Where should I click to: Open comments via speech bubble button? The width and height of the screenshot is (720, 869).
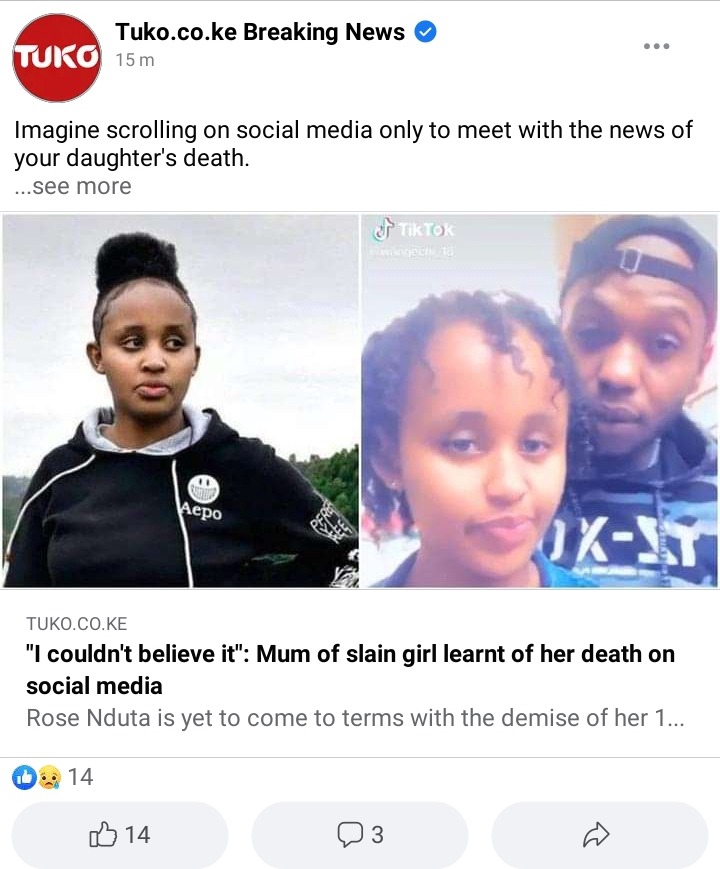pos(360,834)
